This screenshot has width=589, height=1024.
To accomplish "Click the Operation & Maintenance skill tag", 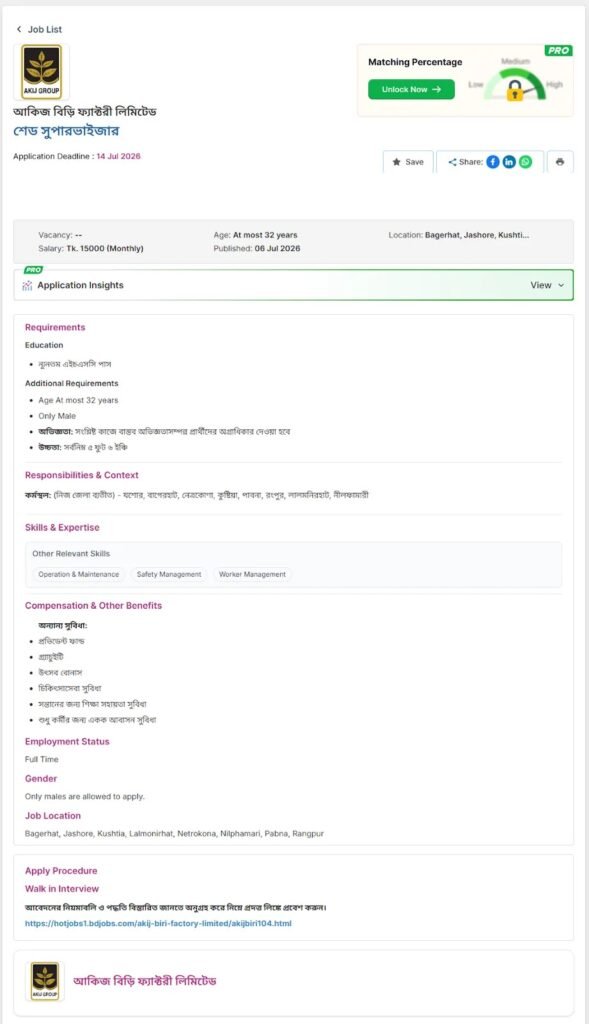I will (x=78, y=574).
